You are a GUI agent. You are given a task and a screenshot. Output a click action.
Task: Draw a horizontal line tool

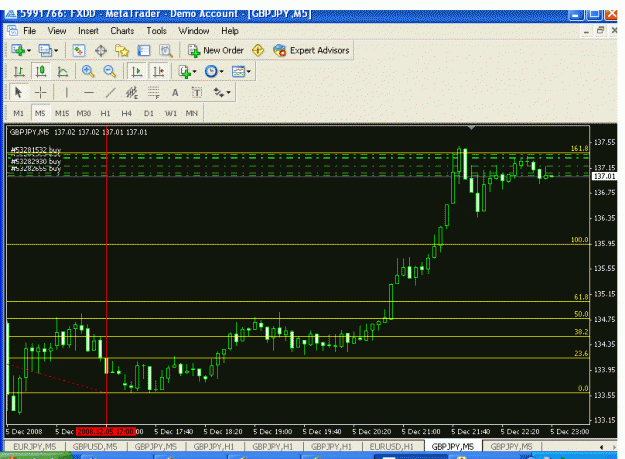88,92
